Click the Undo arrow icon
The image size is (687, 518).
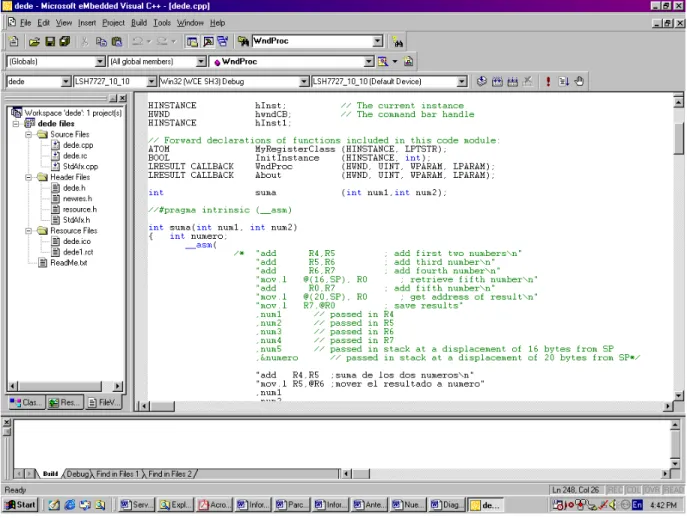138,42
